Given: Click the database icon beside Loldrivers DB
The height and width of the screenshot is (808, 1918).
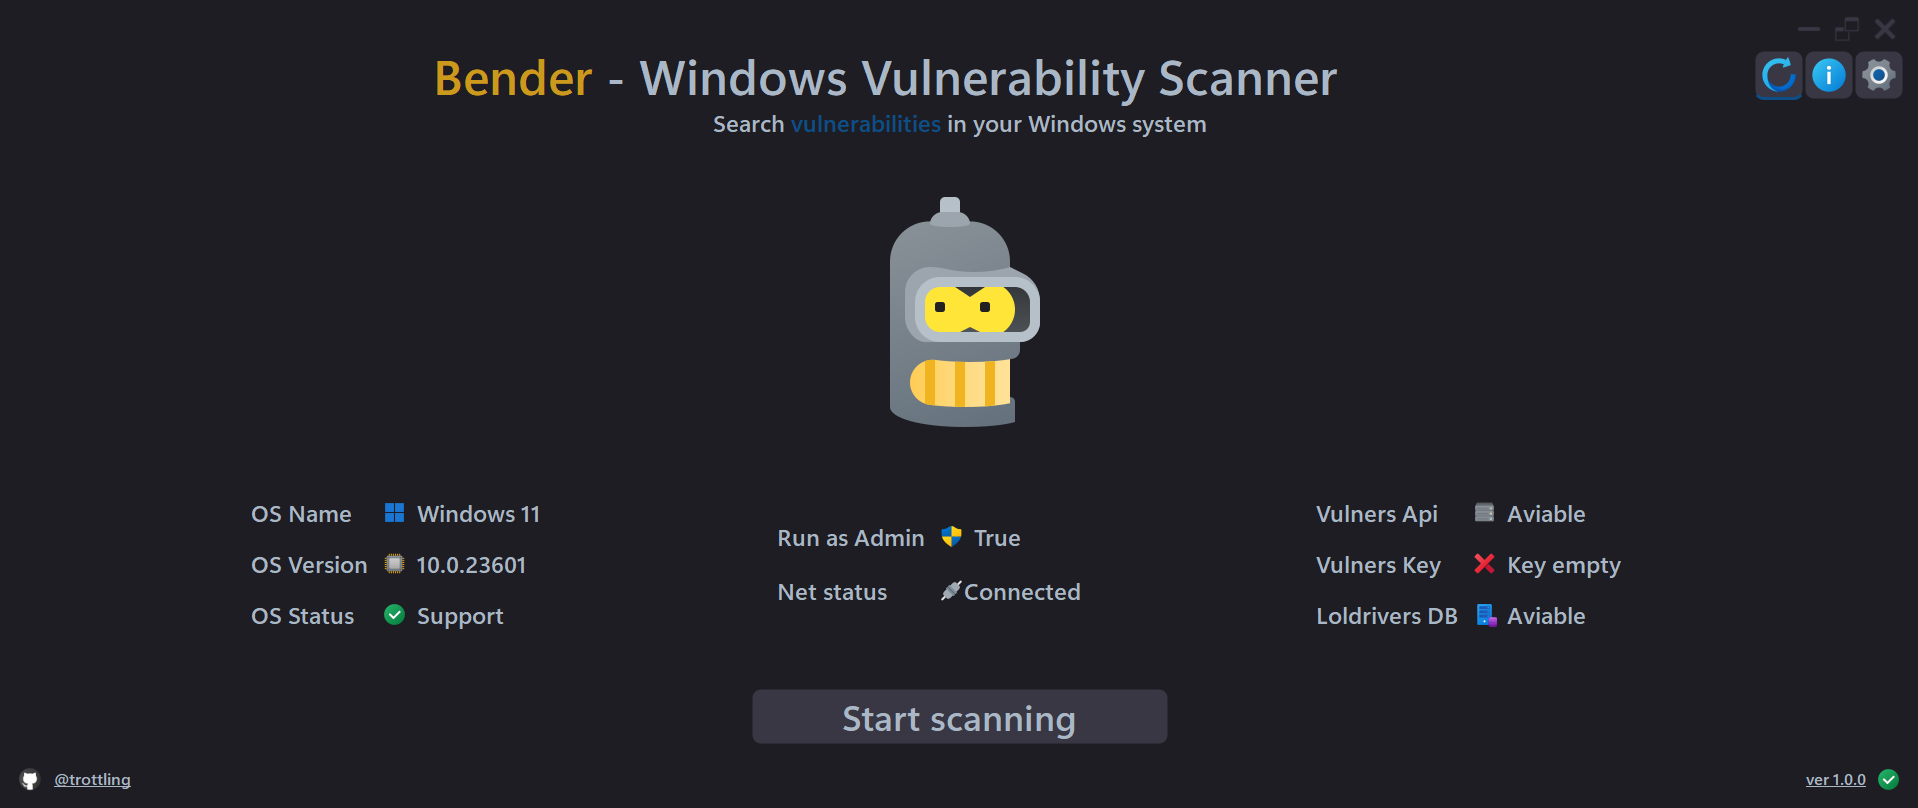Looking at the screenshot, I should 1486,615.
